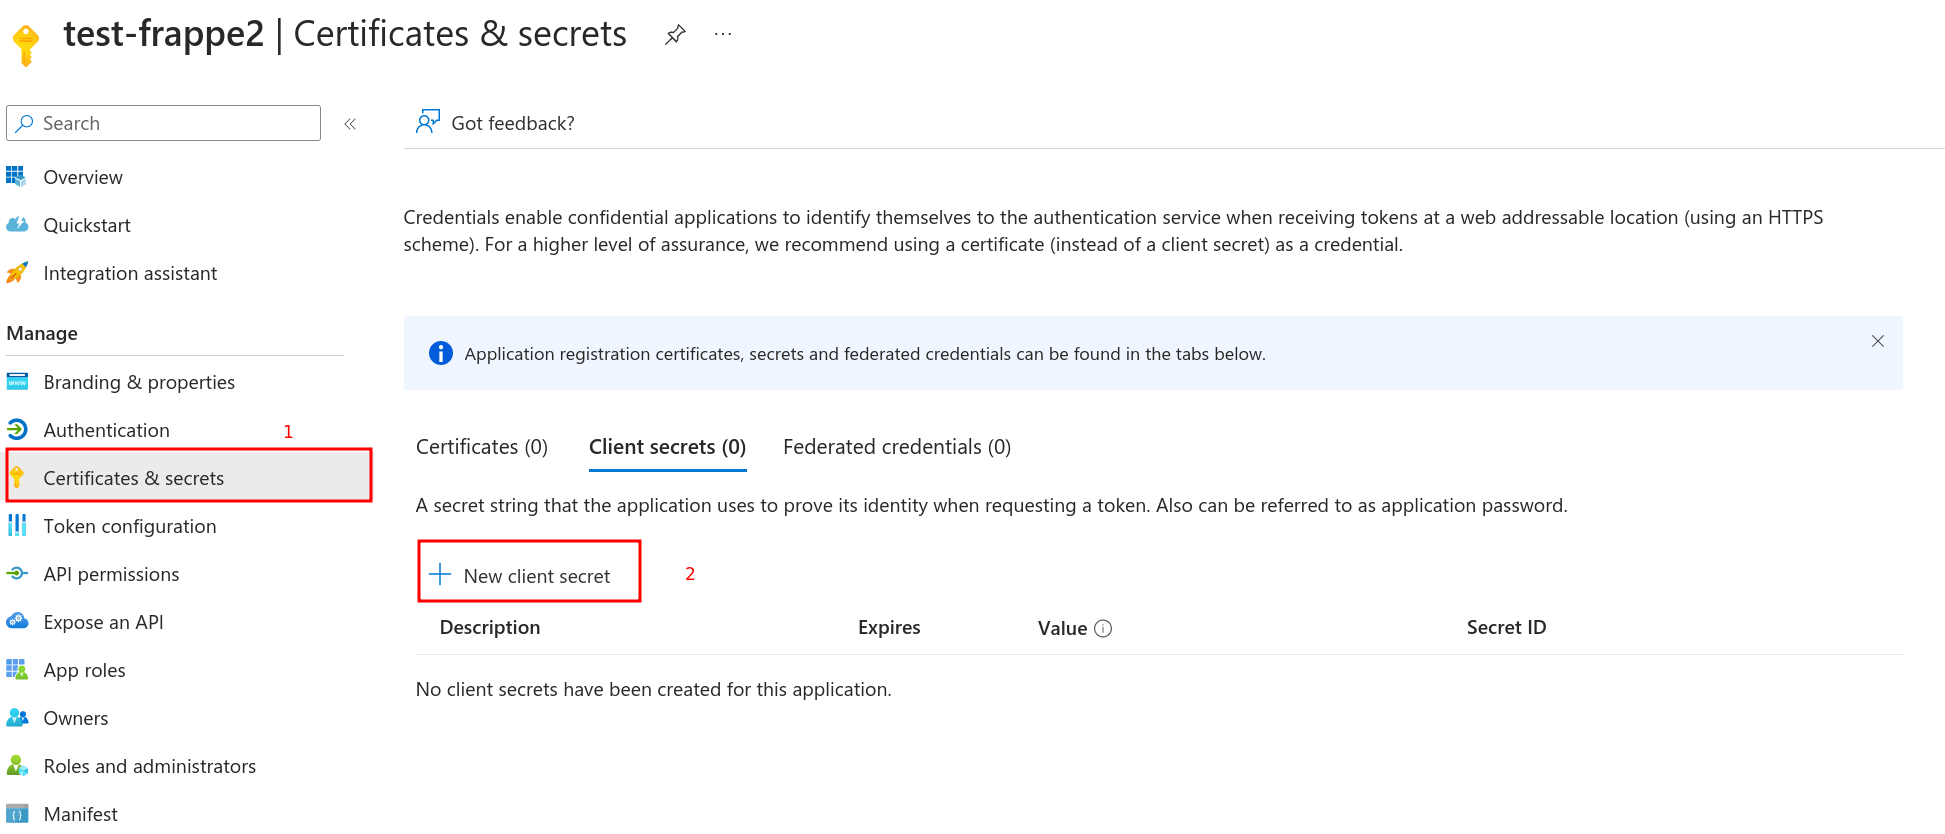
Task: Click the key icon beside Certificates & secrets
Action: click(17, 478)
